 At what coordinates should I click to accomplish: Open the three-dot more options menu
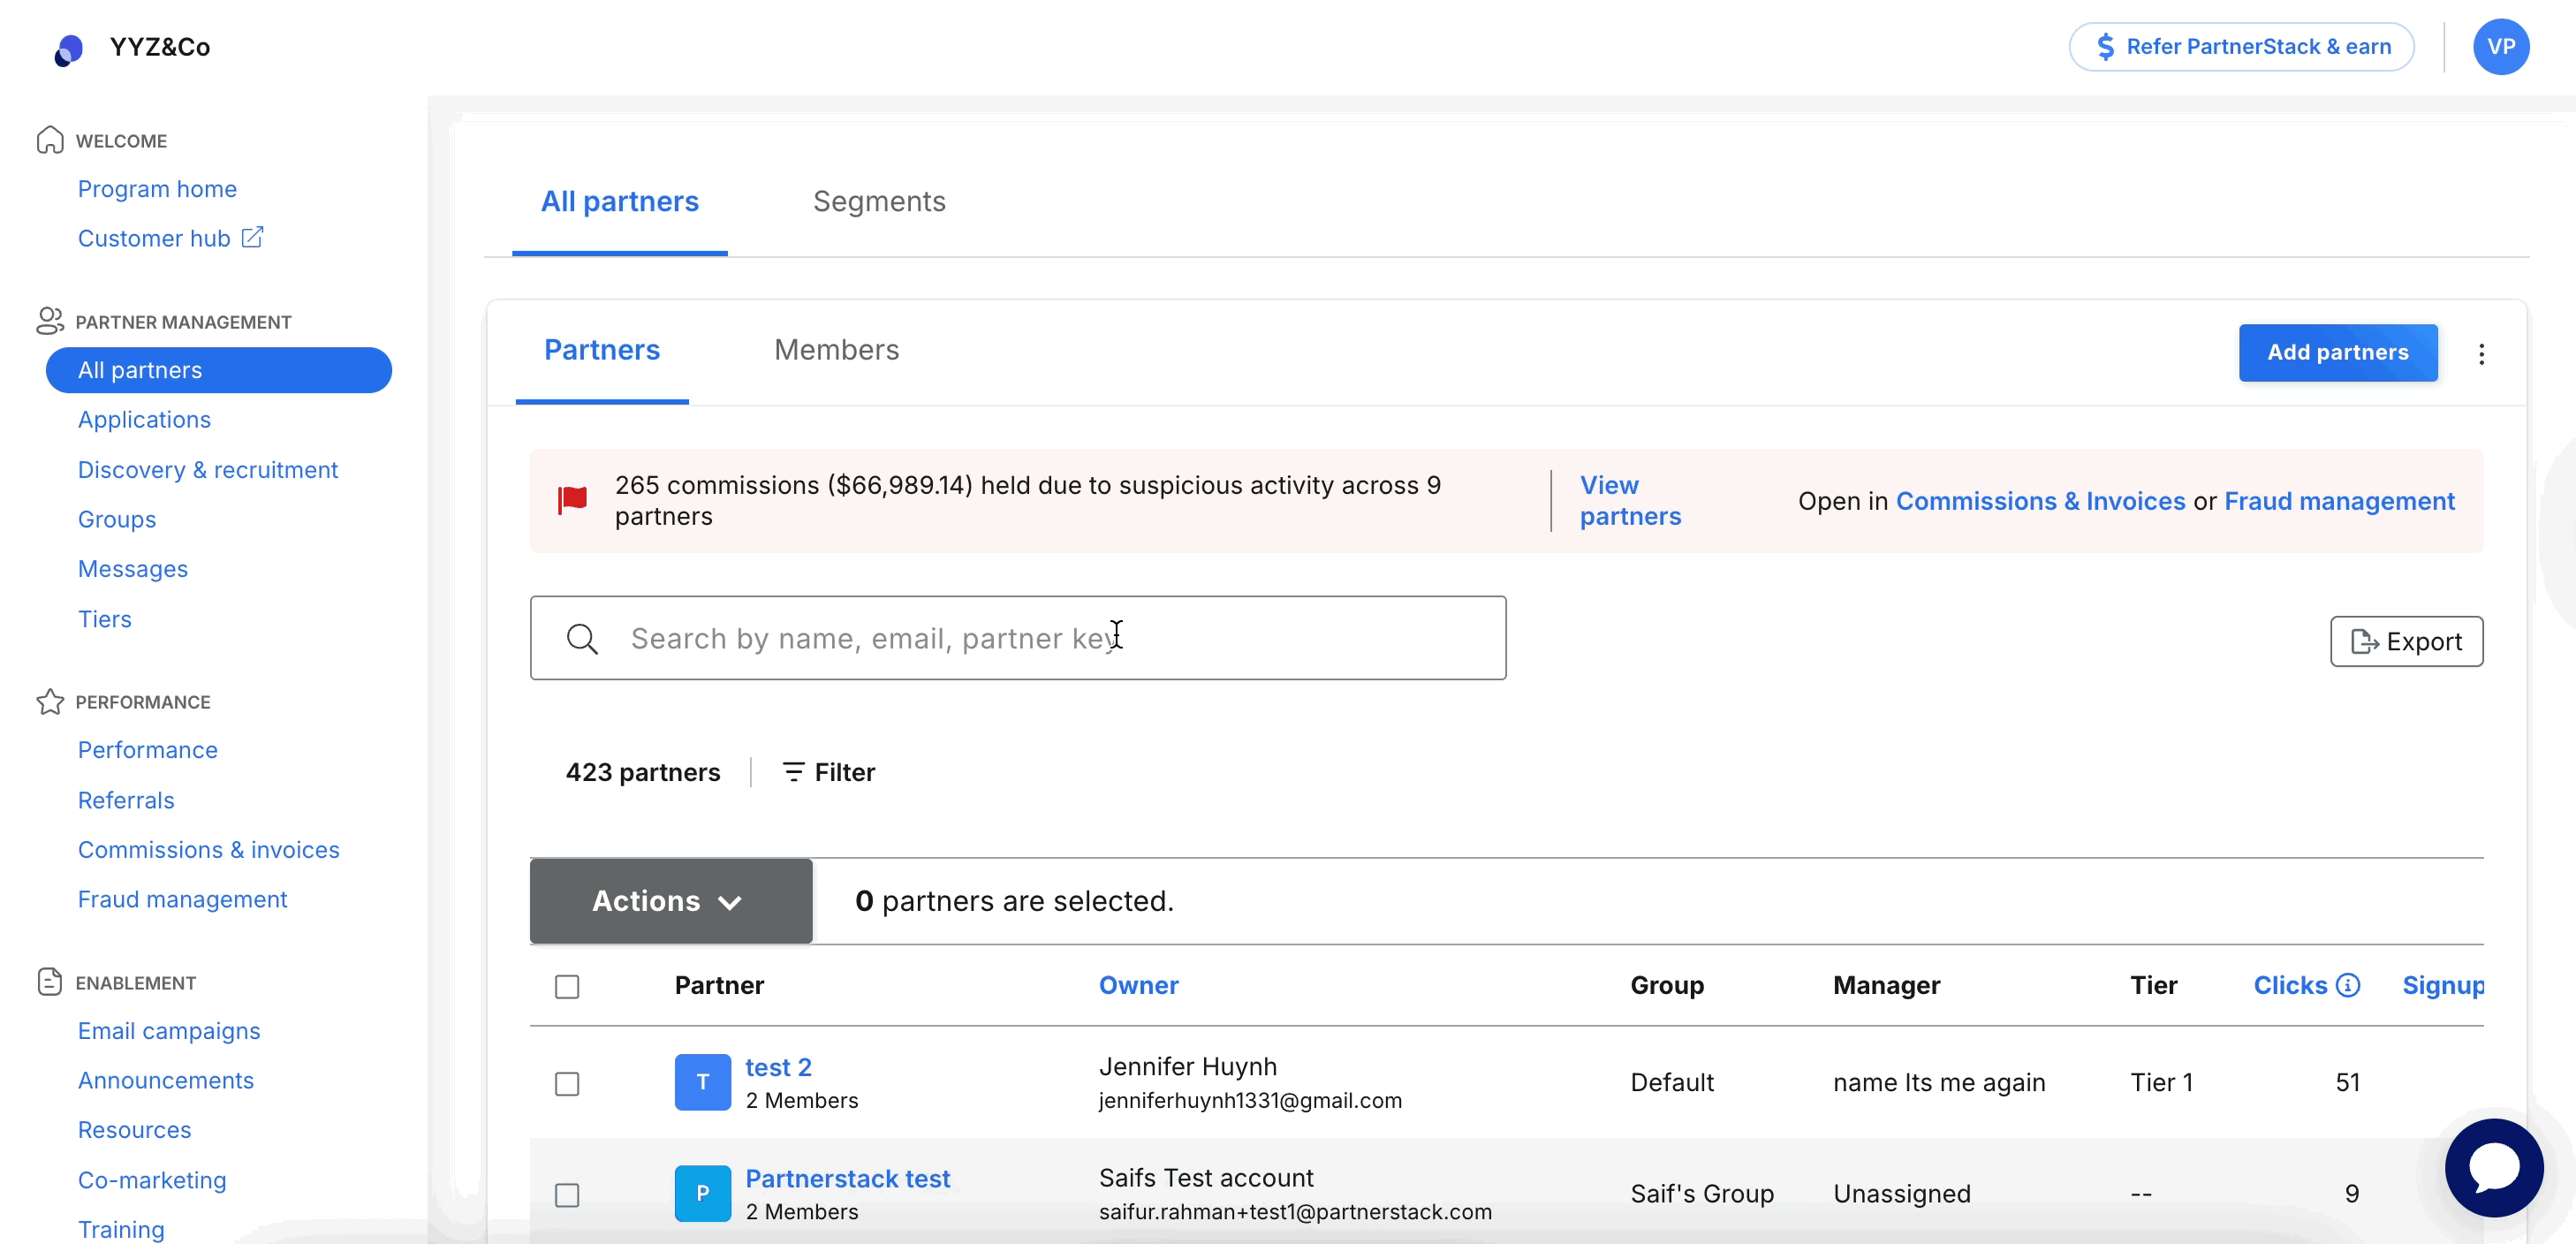pyautogui.click(x=2481, y=353)
